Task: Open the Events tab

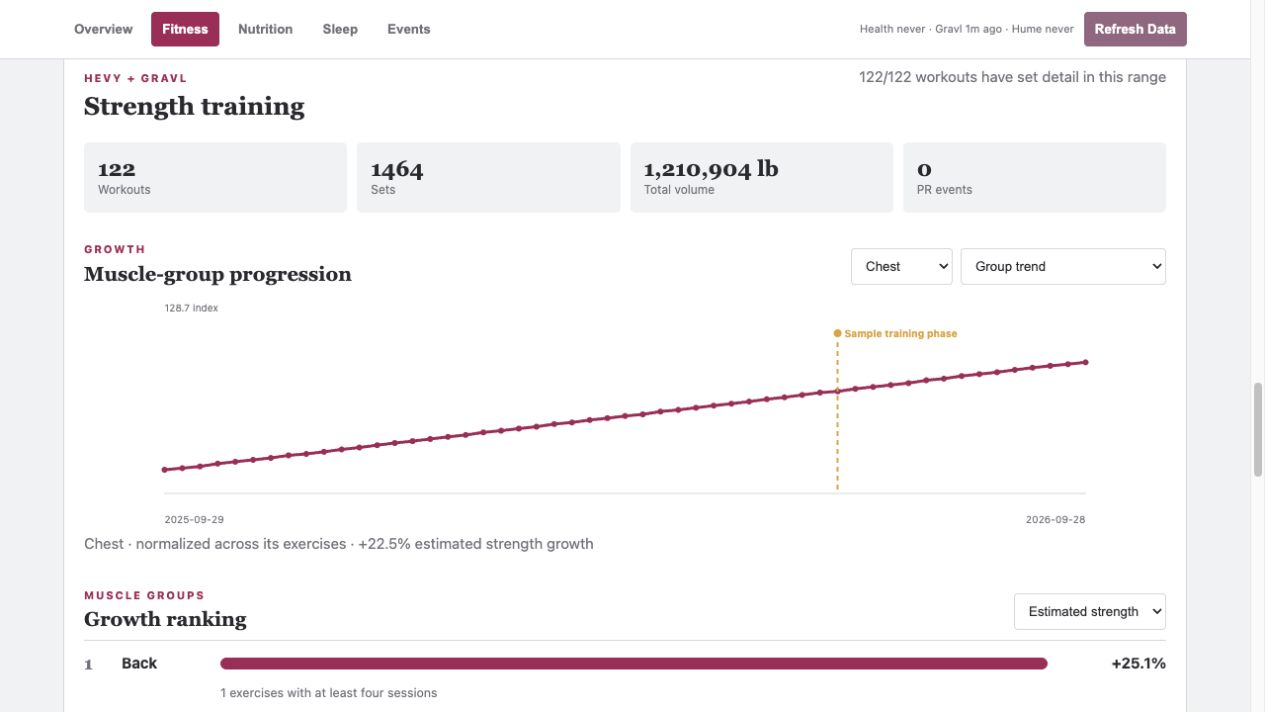Action: pyautogui.click(x=409, y=29)
